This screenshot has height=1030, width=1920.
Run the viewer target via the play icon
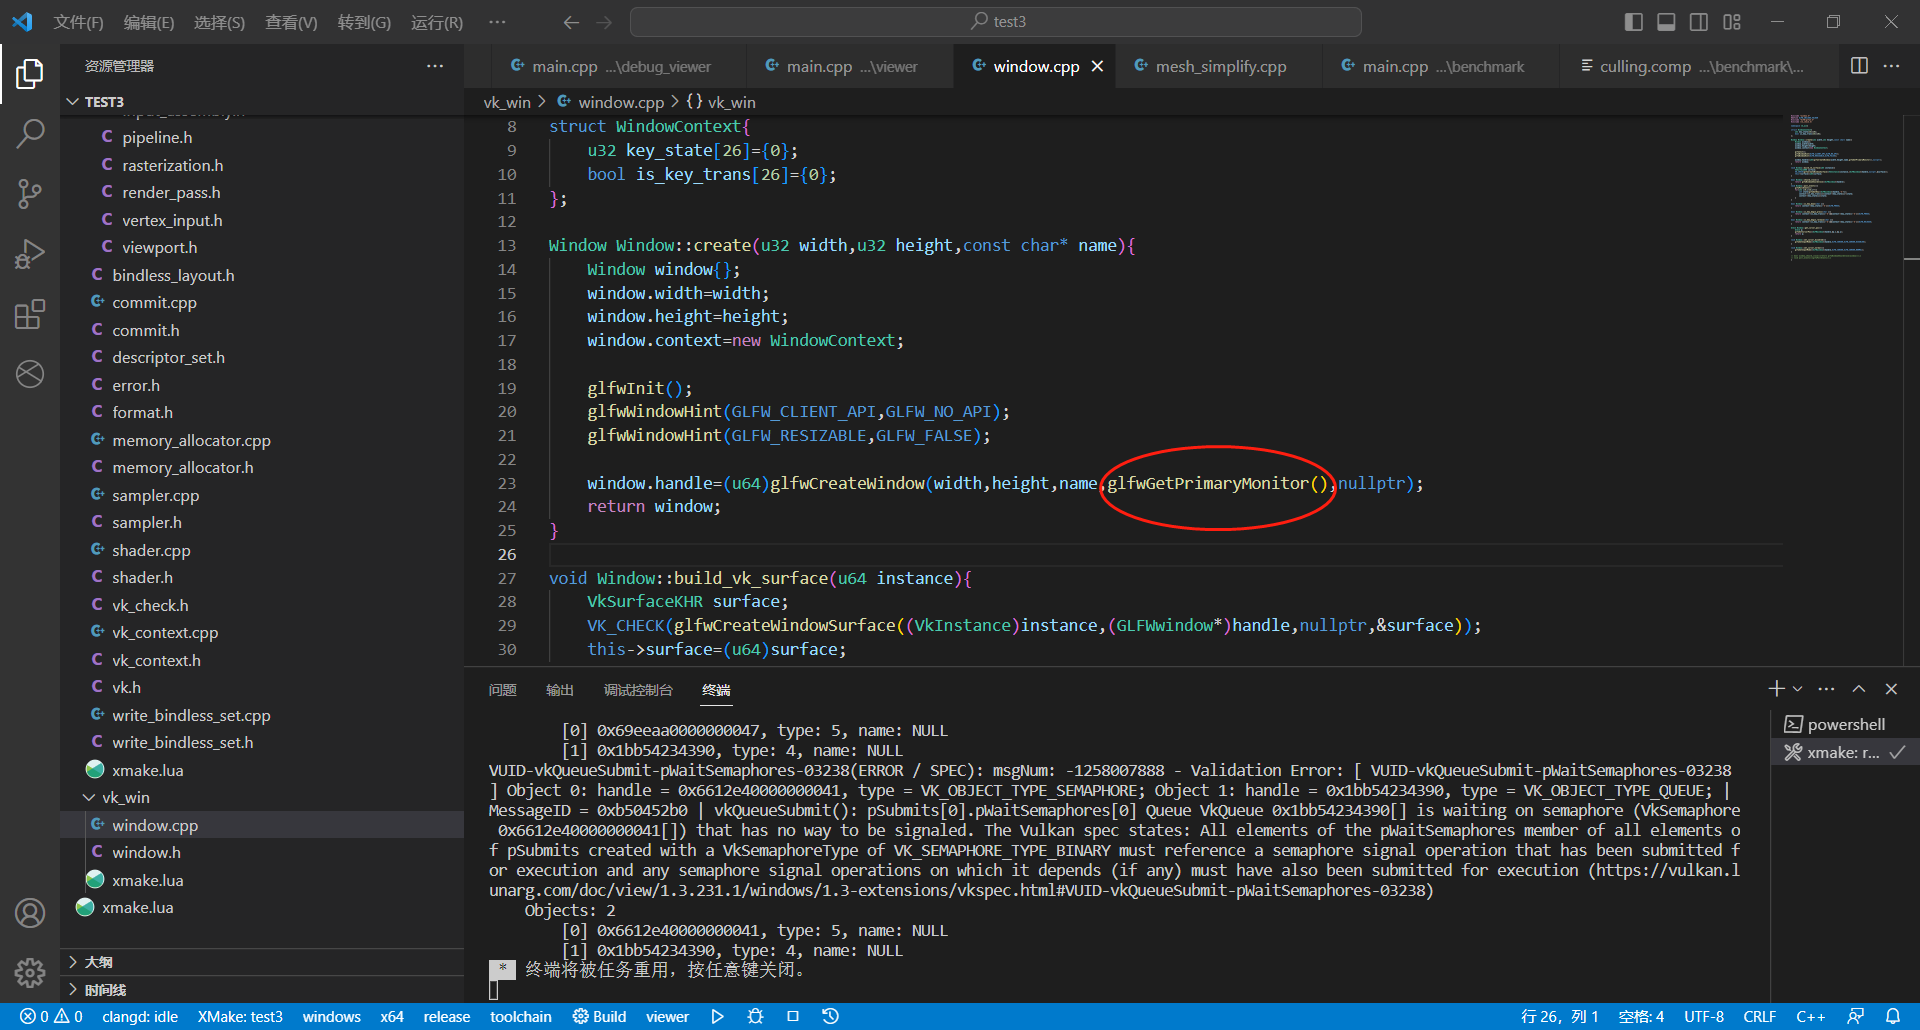point(717,1016)
